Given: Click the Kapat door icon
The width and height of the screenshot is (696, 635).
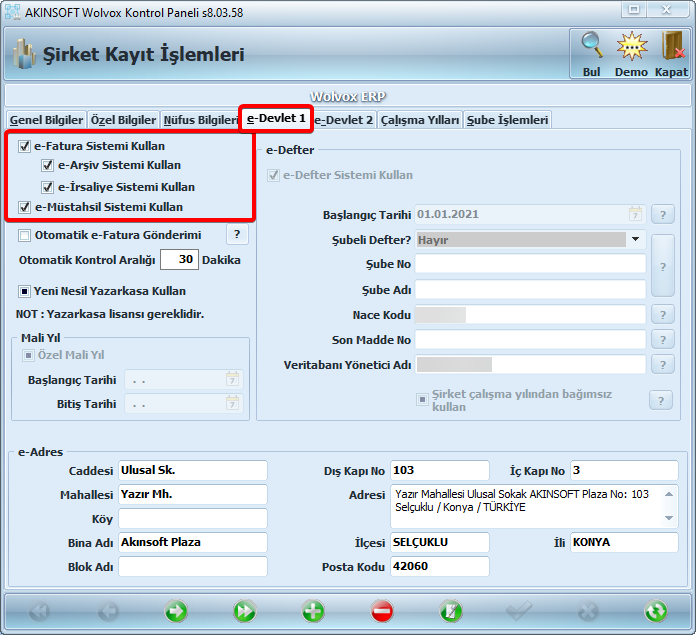Looking at the screenshot, I should 672,45.
